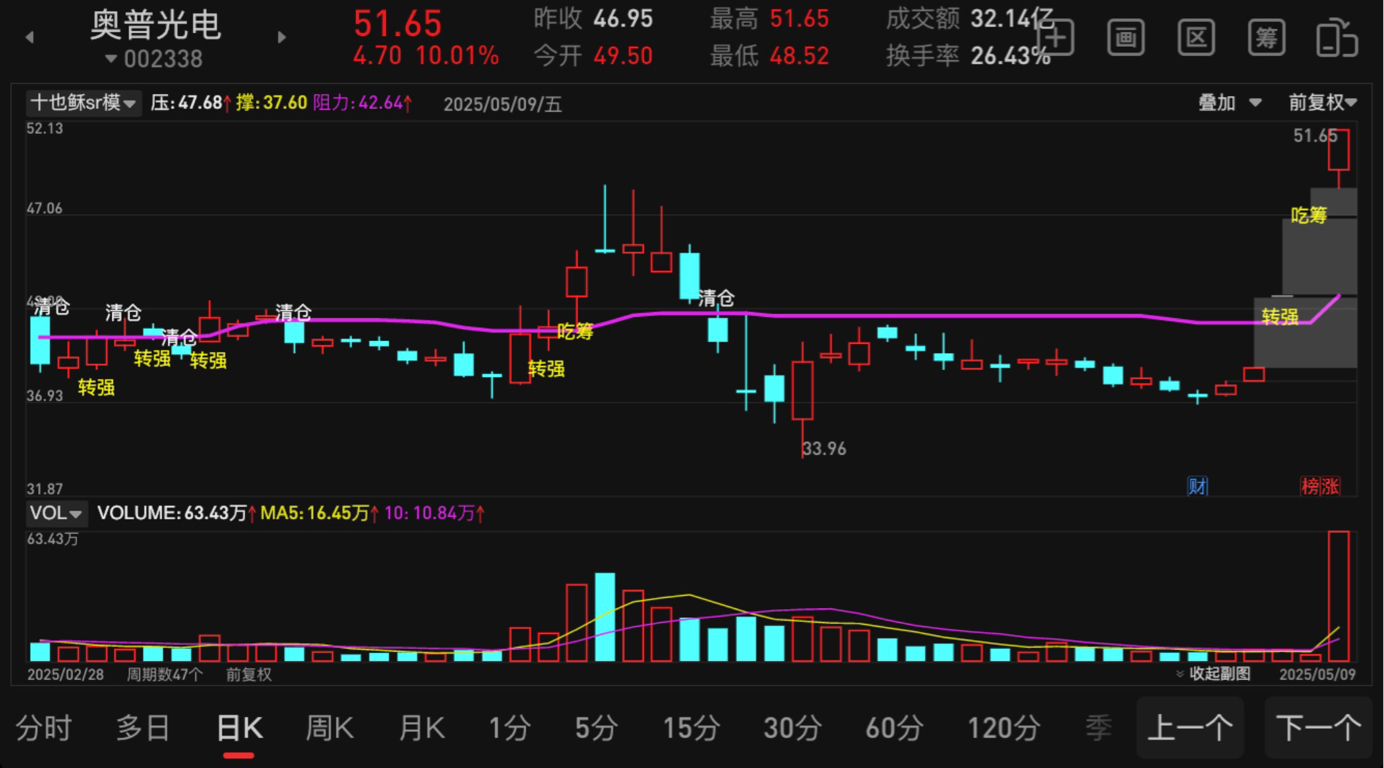
Task: Select the 季 quarterly tab
Action: coord(1098,728)
